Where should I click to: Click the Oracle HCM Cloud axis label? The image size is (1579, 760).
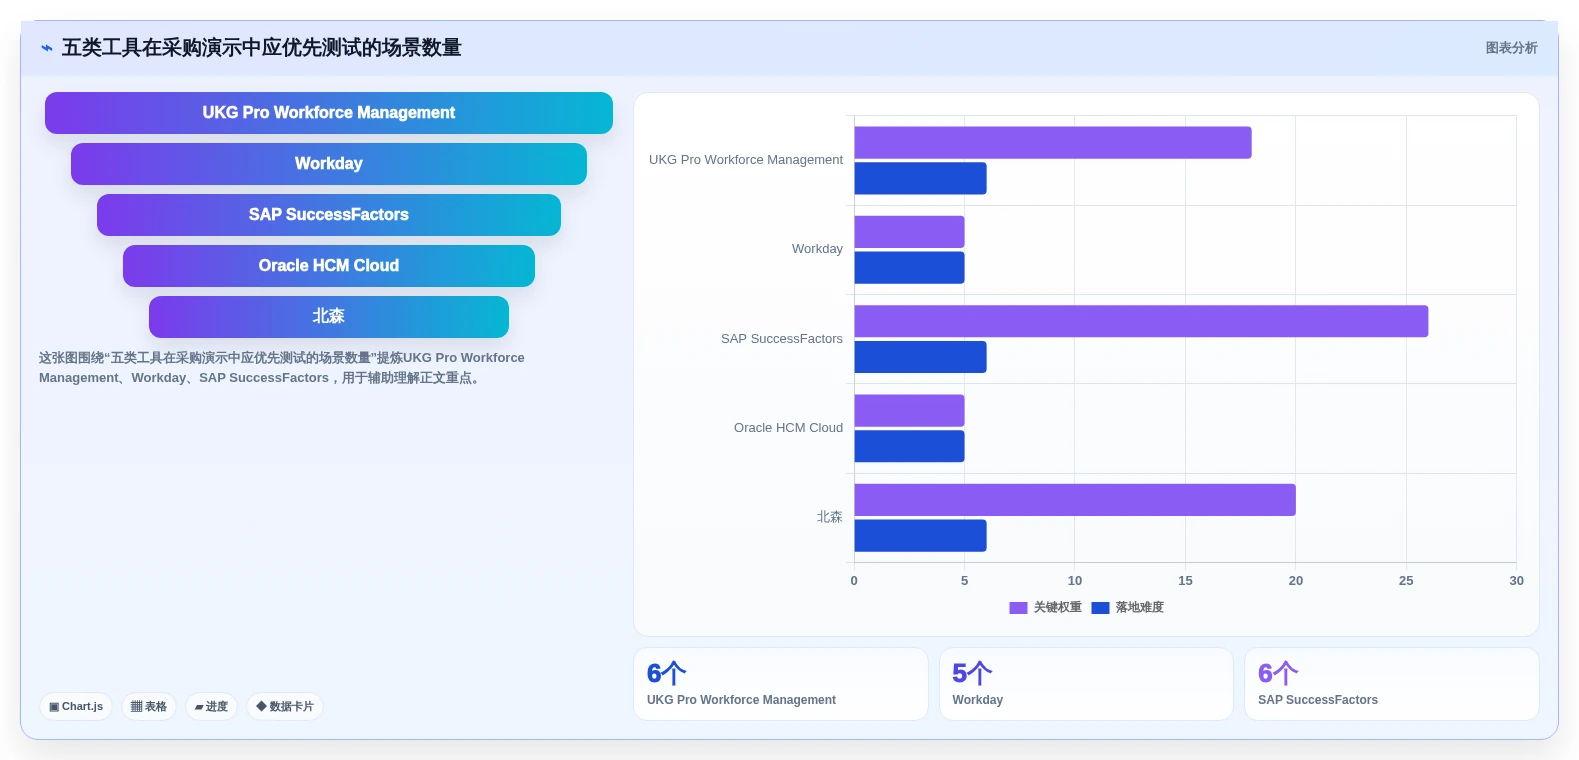[x=788, y=428]
